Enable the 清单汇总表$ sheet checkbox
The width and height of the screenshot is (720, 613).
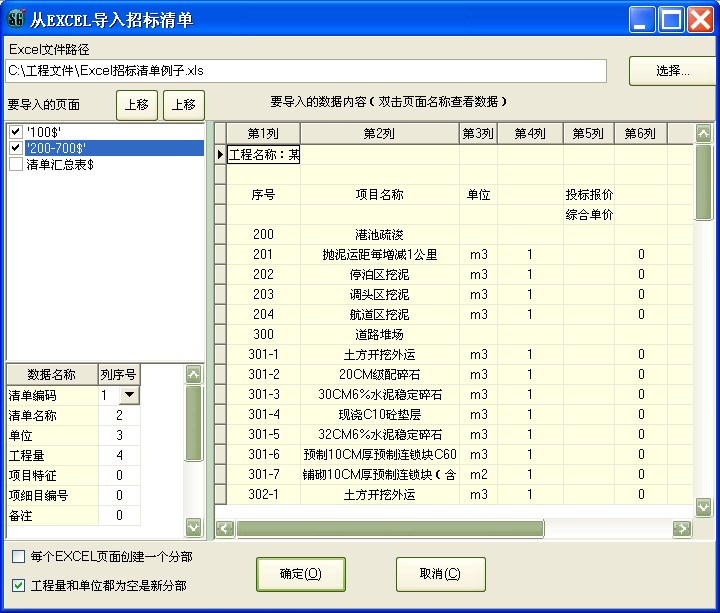pos(15,164)
